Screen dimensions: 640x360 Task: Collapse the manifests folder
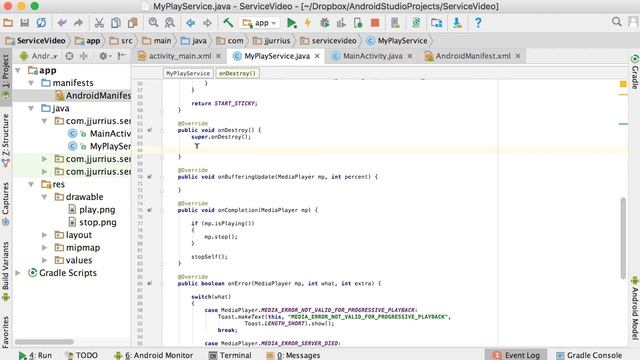coord(31,83)
